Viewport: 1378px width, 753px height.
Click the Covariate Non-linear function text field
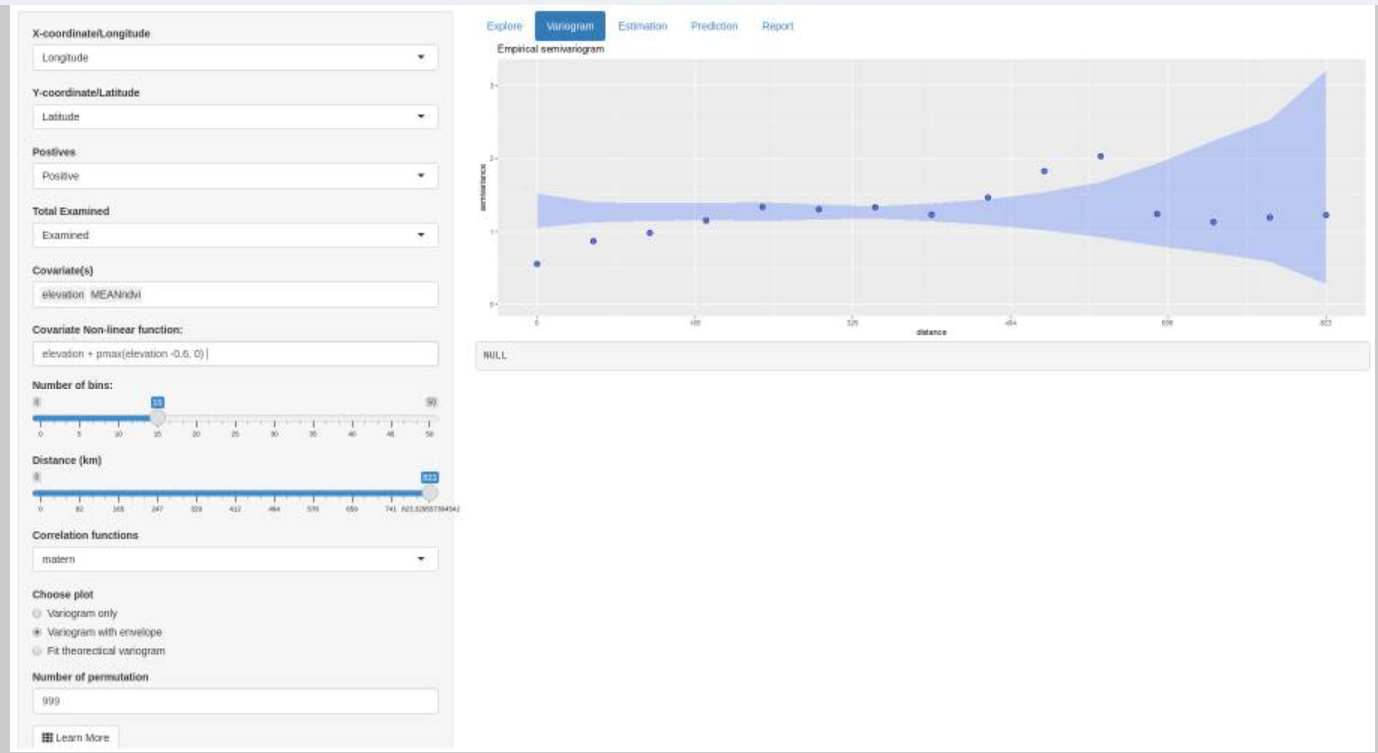click(x=235, y=354)
